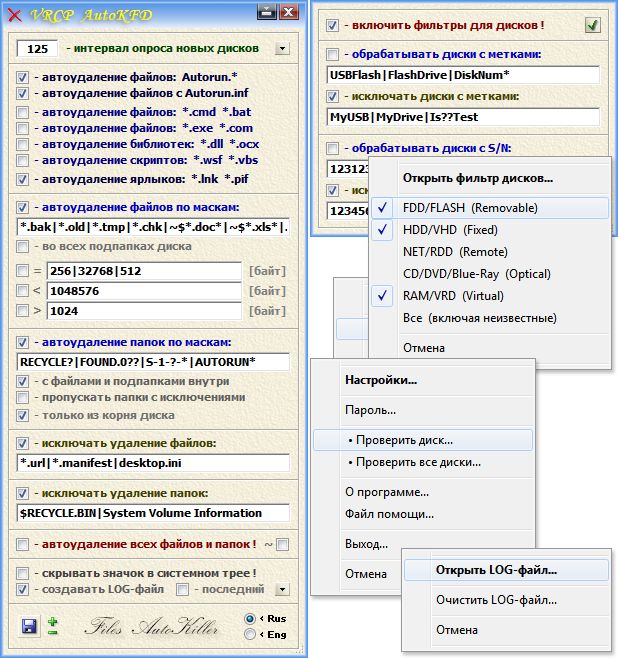Enable the less-than size filter checkbox
618x658 pixels.
[23, 290]
